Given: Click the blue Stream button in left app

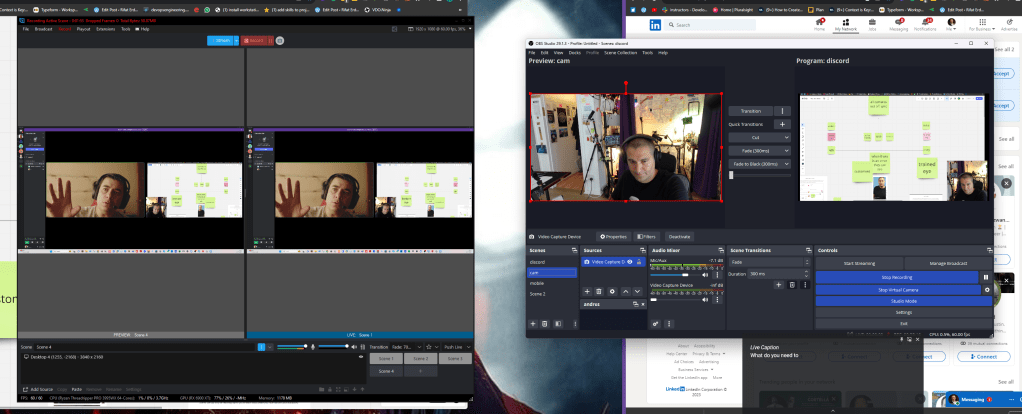Looking at the screenshot, I should click(x=220, y=40).
